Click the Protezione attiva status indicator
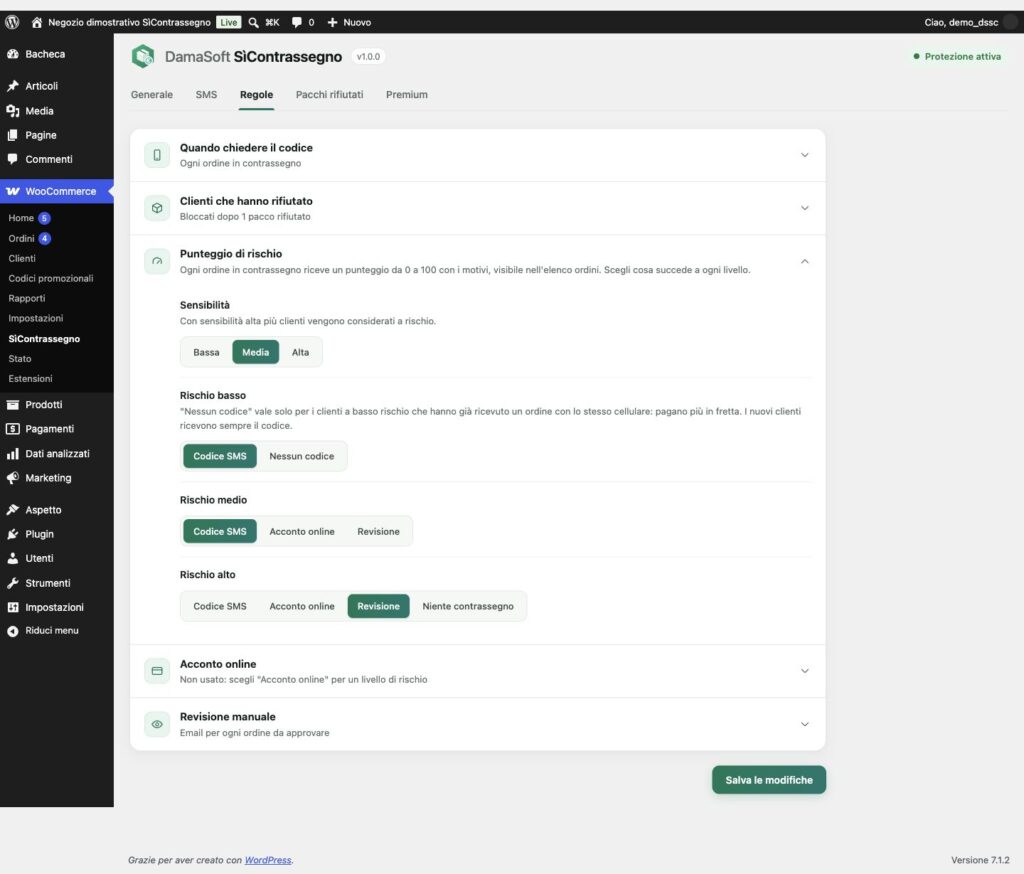 957,56
